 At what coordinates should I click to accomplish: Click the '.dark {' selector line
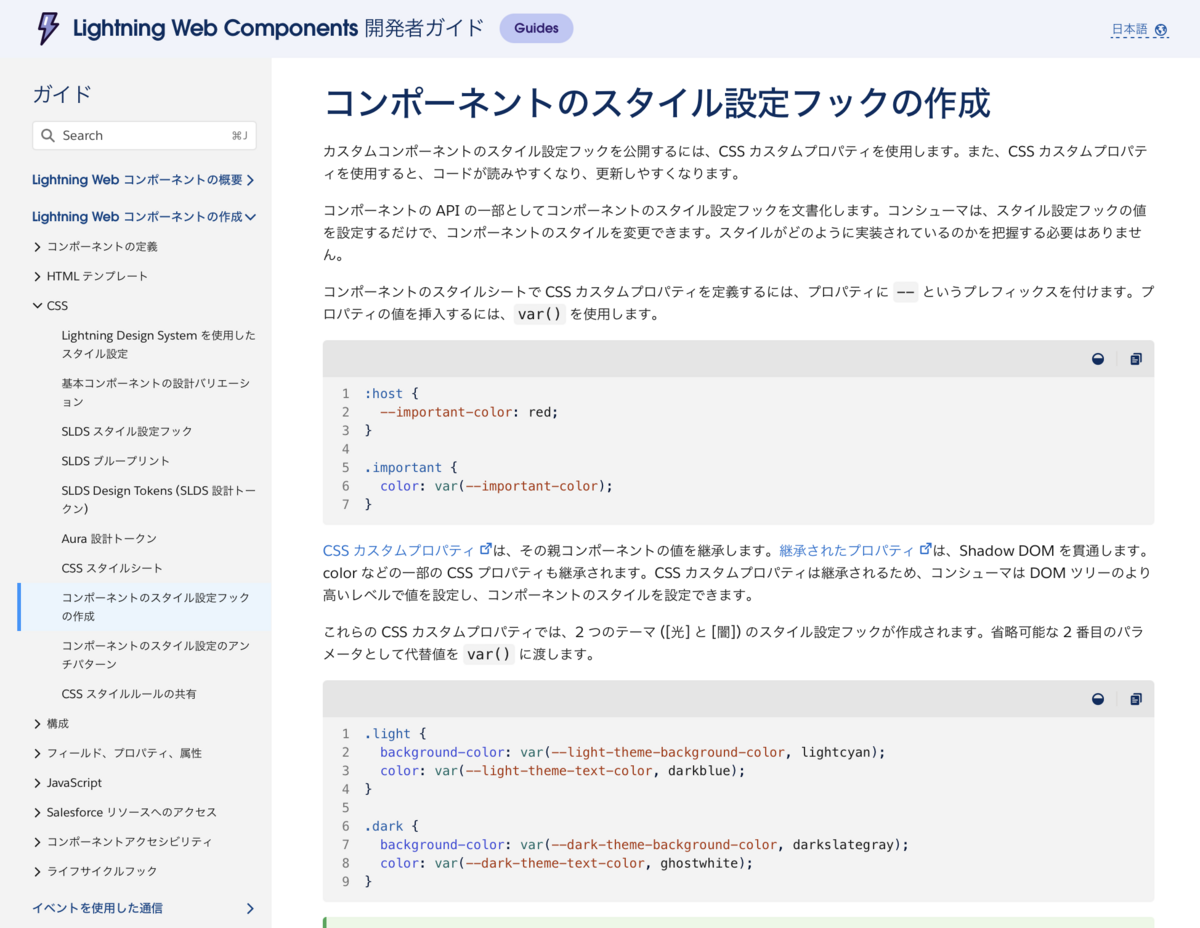[x=391, y=826]
